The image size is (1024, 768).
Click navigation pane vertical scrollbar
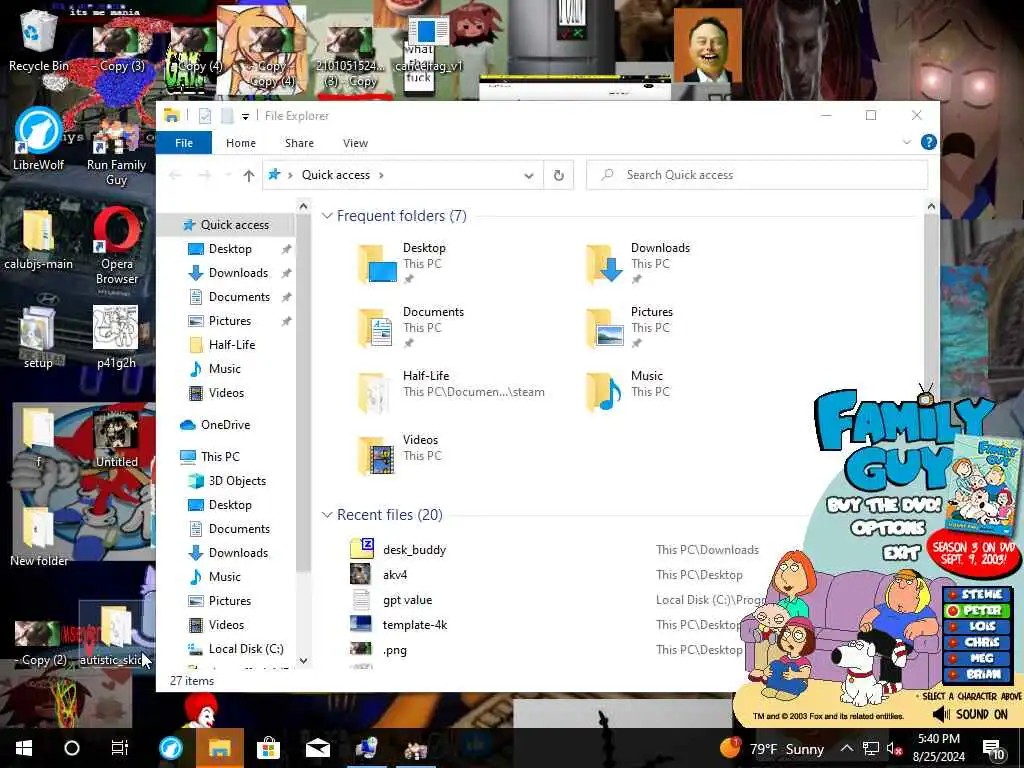click(x=303, y=392)
